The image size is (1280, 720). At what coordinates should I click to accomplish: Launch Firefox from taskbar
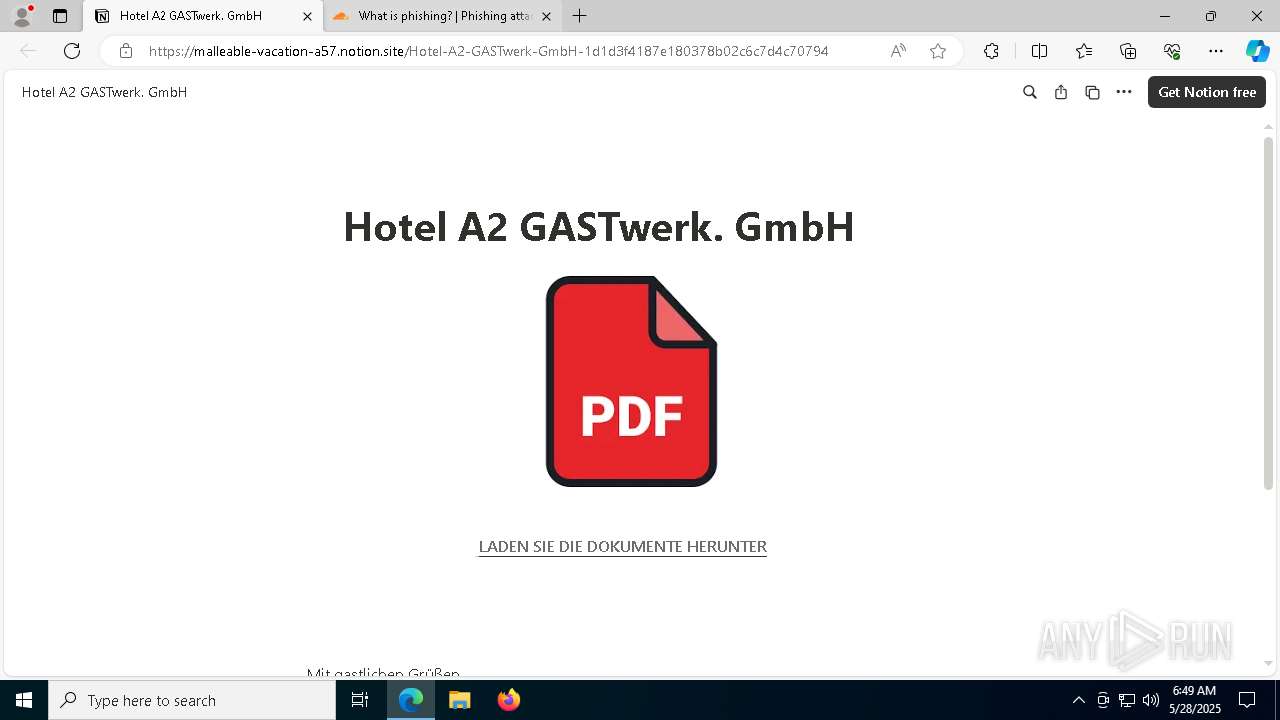(x=508, y=700)
